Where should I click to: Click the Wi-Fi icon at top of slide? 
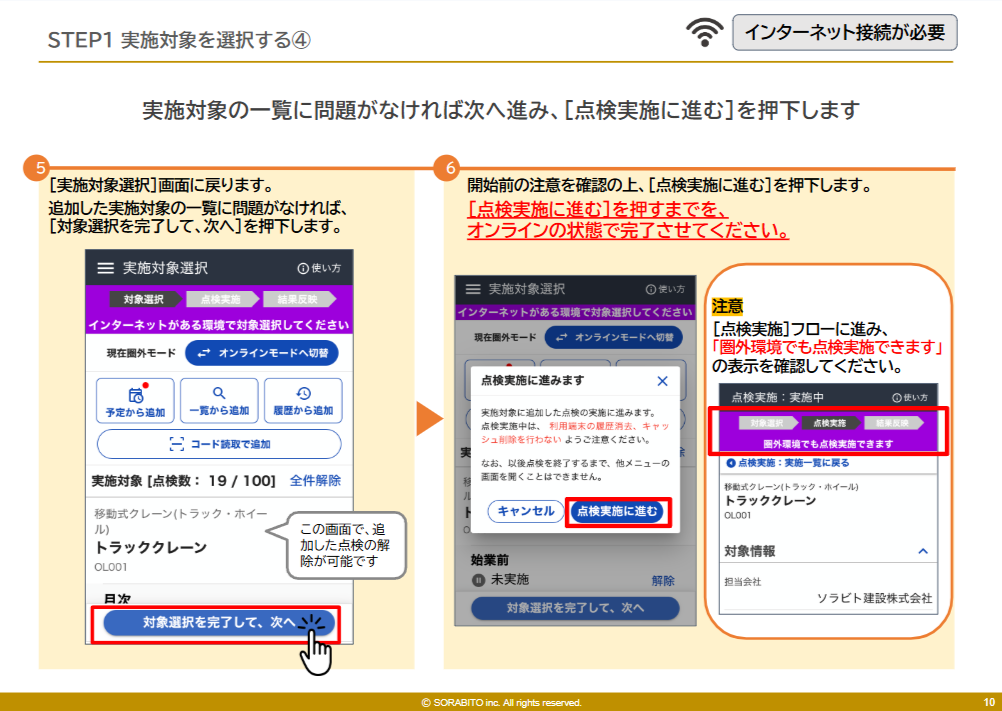click(x=705, y=33)
